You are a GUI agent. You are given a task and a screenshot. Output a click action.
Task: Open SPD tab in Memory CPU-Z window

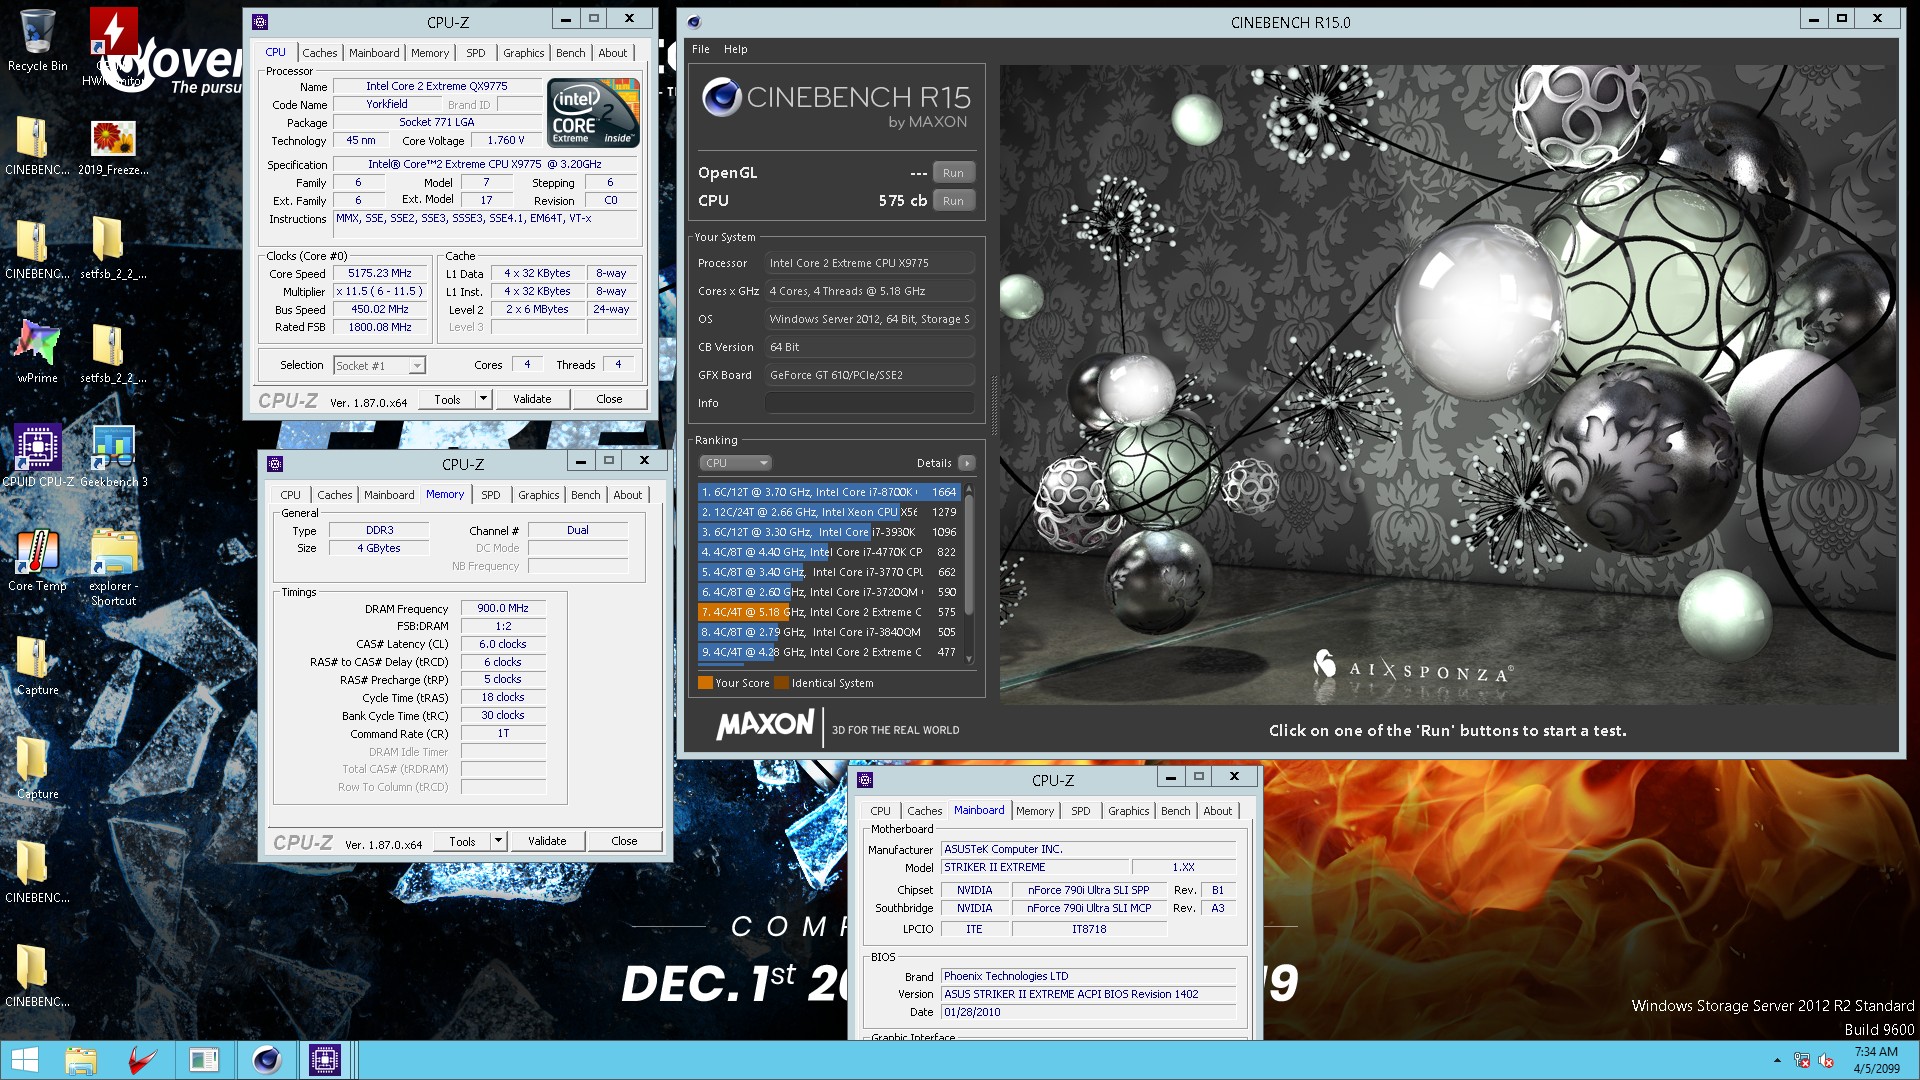[x=490, y=495]
